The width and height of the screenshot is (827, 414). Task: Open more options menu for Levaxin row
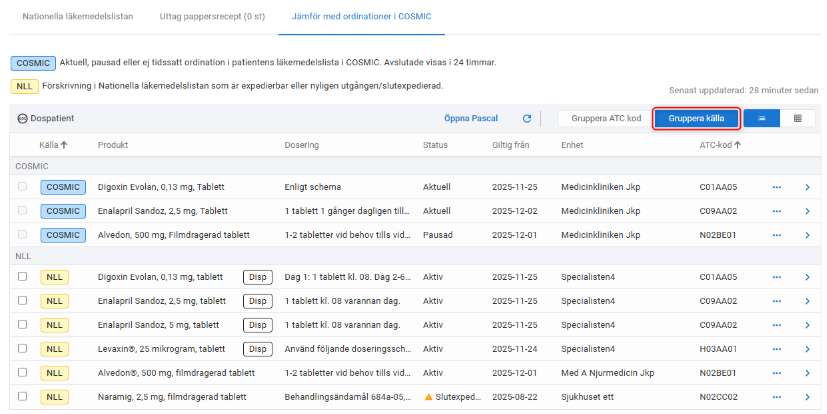(776, 348)
